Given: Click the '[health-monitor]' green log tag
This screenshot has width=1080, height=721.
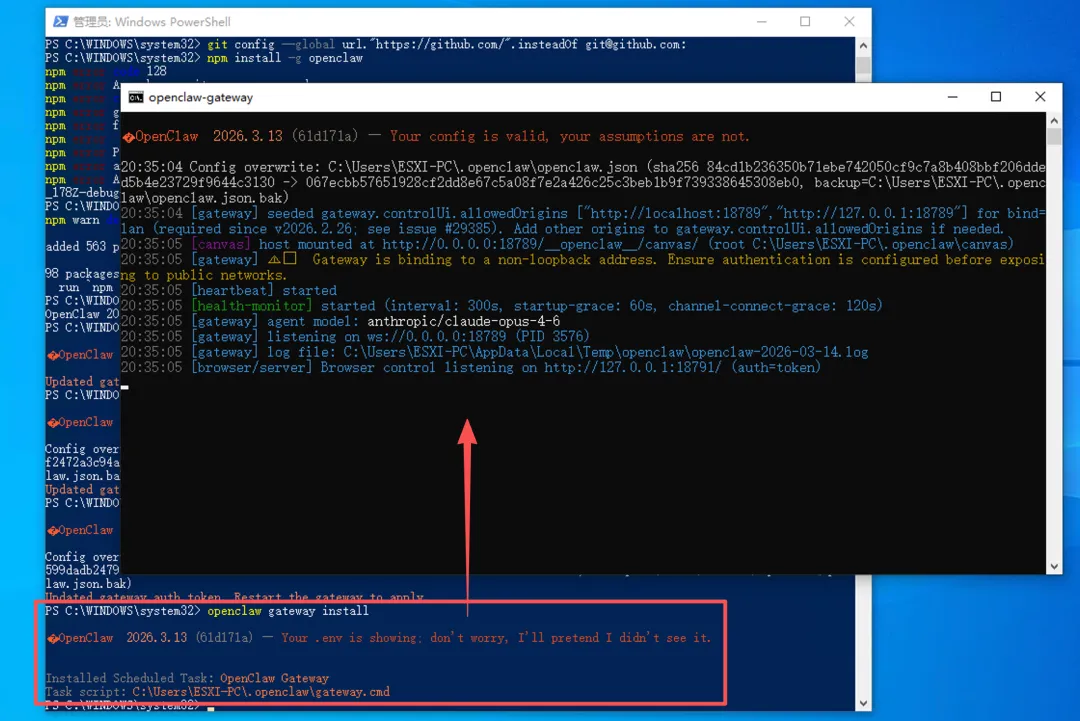Looking at the screenshot, I should [251, 305].
